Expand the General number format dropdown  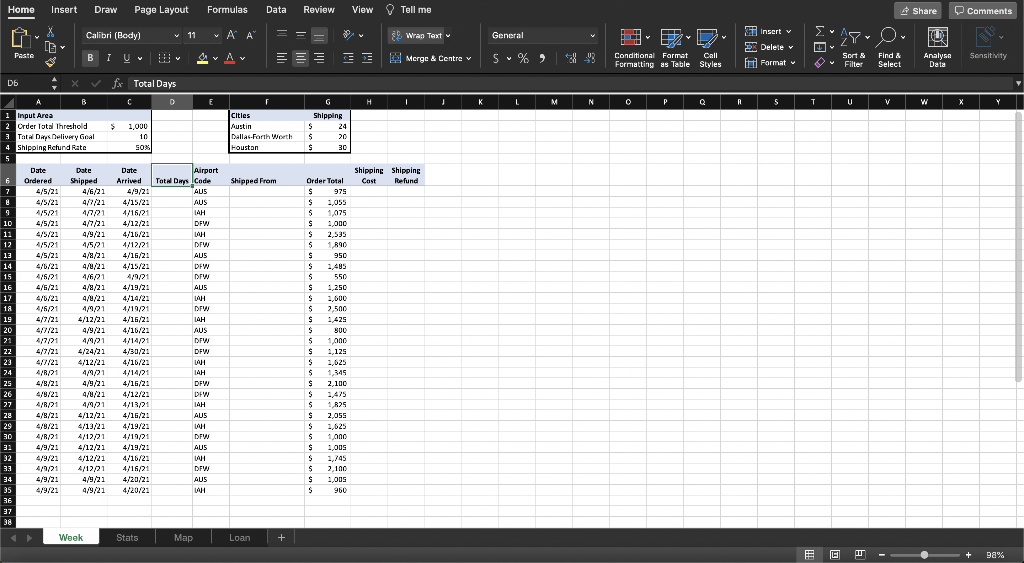pyautogui.click(x=593, y=35)
